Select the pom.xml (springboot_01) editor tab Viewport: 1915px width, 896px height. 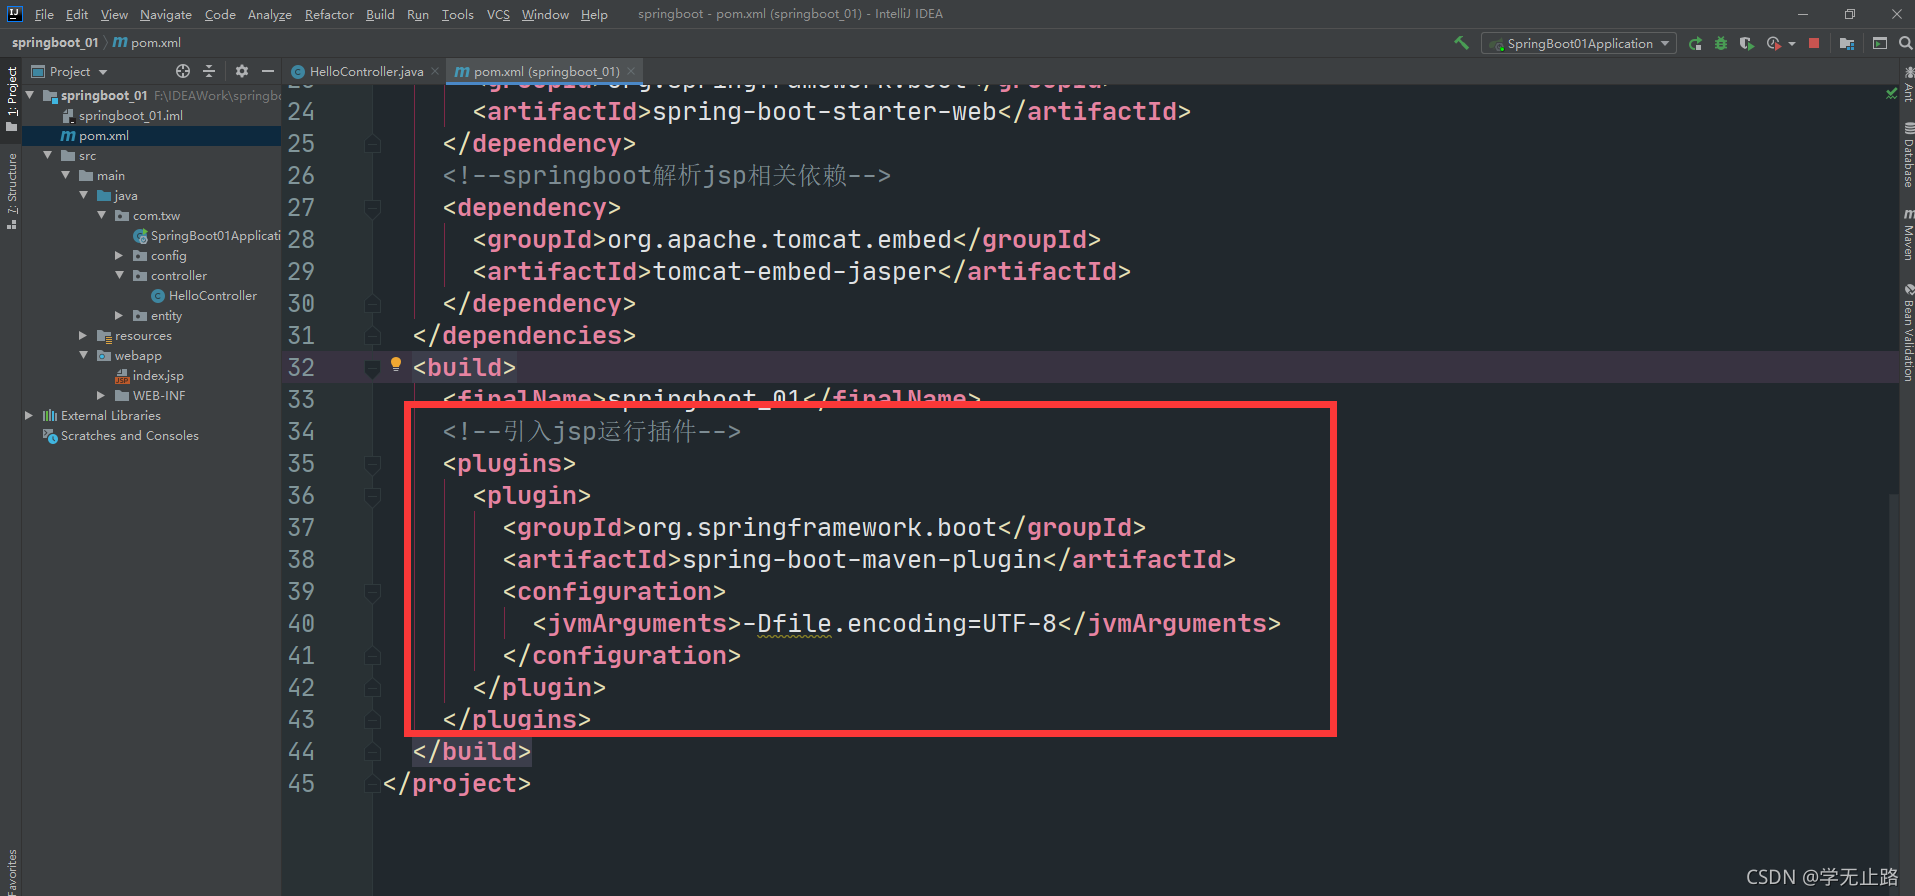click(546, 71)
